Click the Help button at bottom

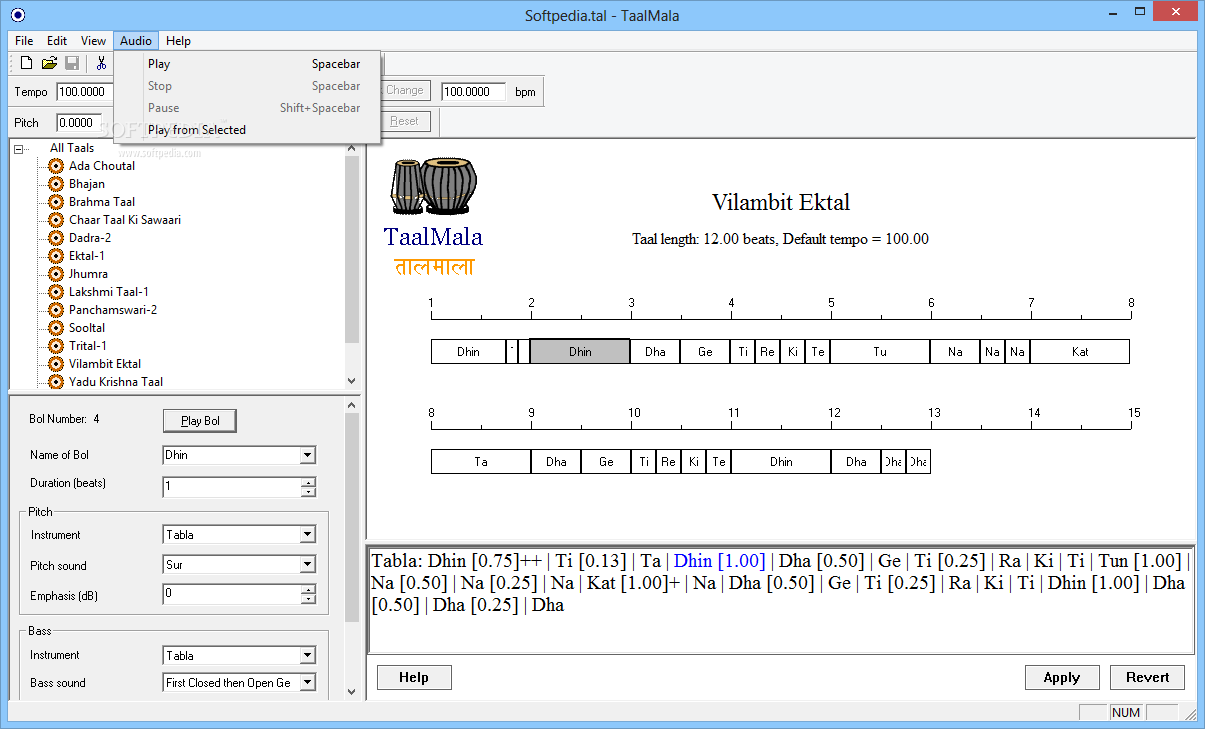click(414, 678)
